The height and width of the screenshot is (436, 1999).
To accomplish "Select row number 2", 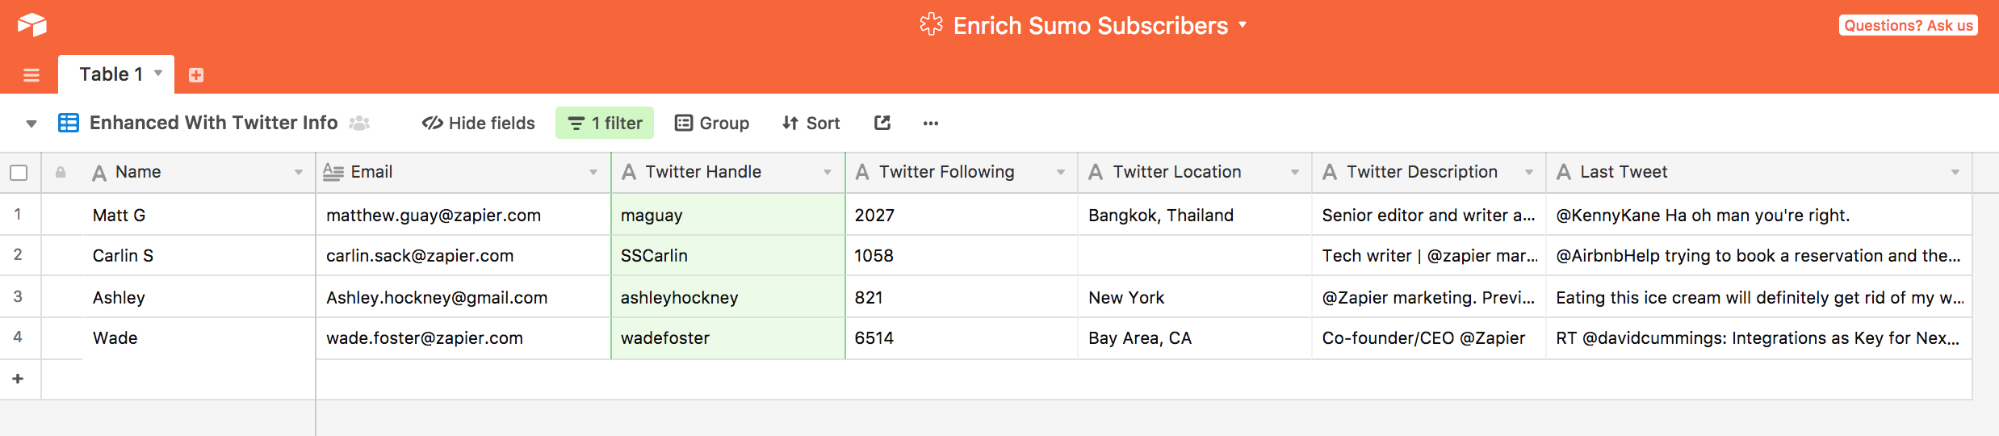I will pos(18,255).
